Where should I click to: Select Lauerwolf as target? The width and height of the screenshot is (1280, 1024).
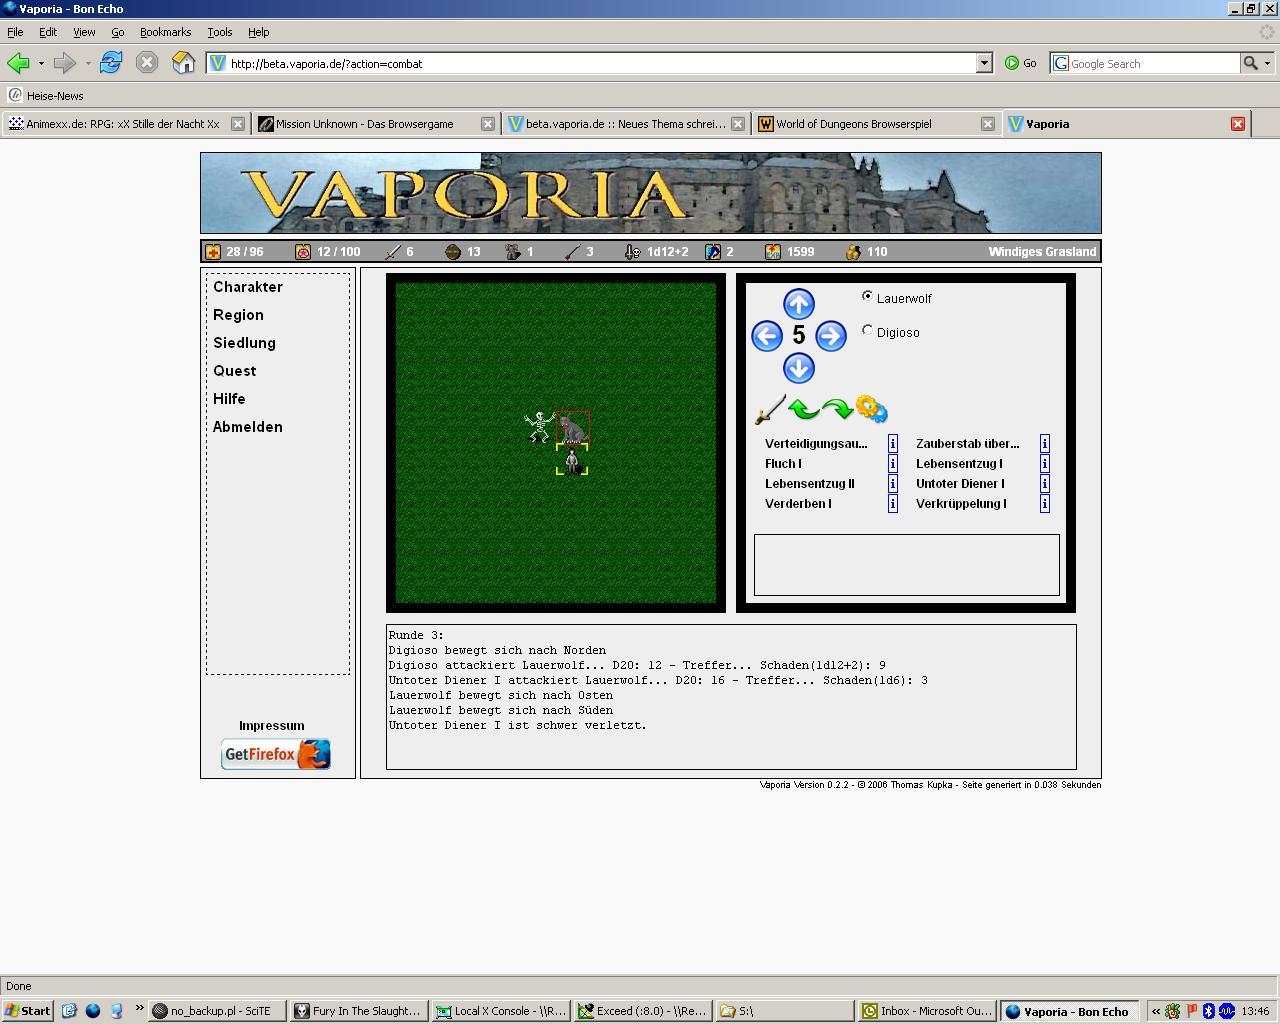(x=867, y=297)
